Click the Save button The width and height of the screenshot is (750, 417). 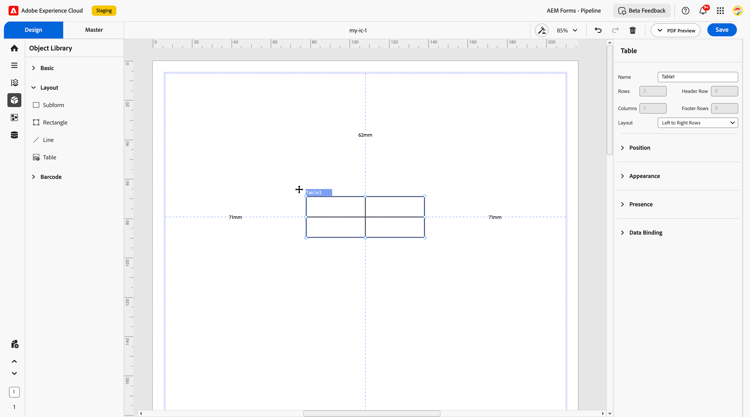pos(722,30)
